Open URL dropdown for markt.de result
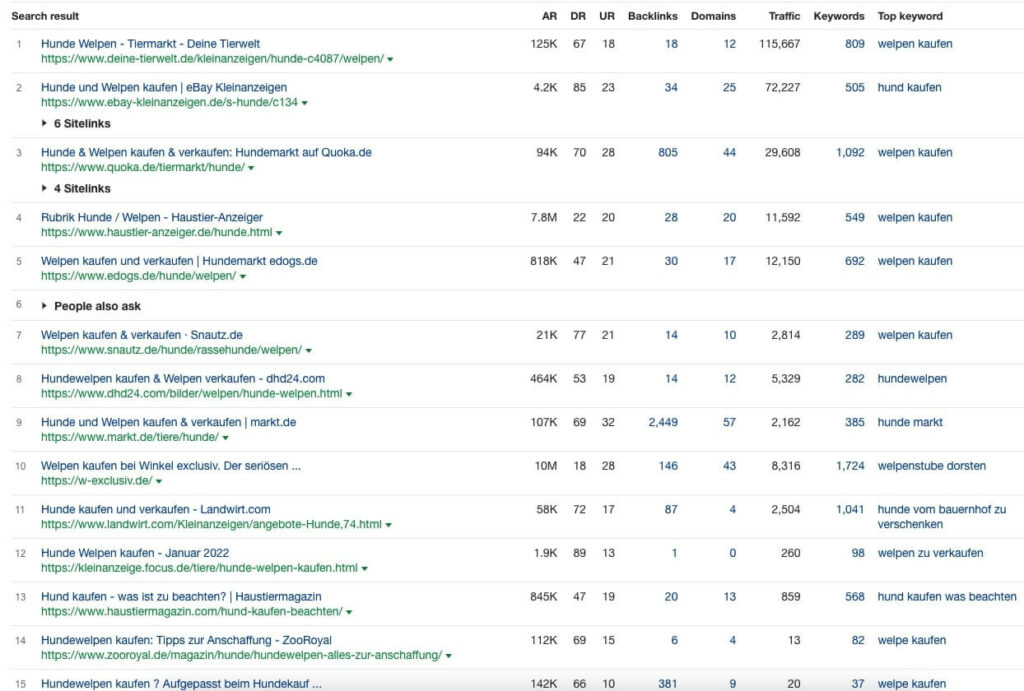Viewport: 1024px width, 691px height. [225, 438]
